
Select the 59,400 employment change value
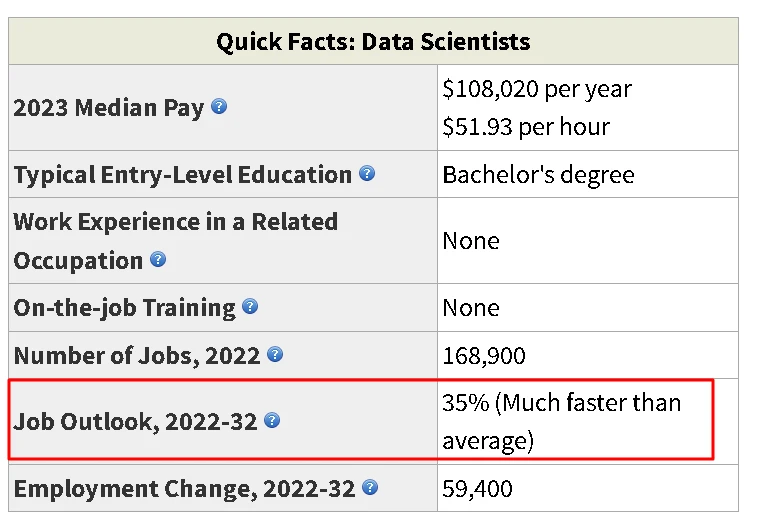point(478,489)
